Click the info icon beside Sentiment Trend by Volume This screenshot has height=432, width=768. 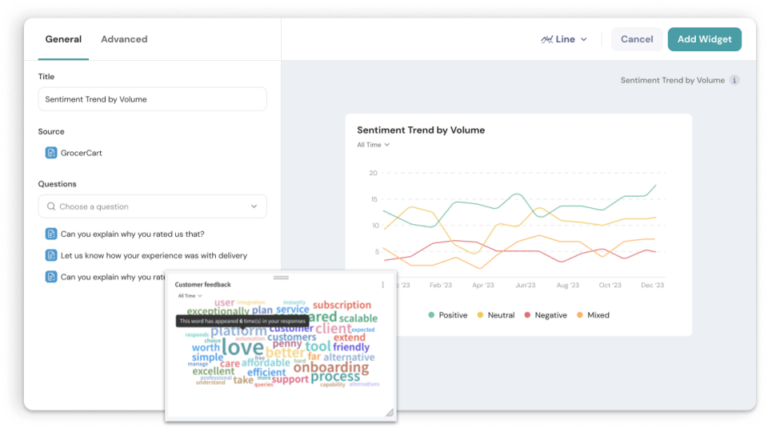(734, 80)
